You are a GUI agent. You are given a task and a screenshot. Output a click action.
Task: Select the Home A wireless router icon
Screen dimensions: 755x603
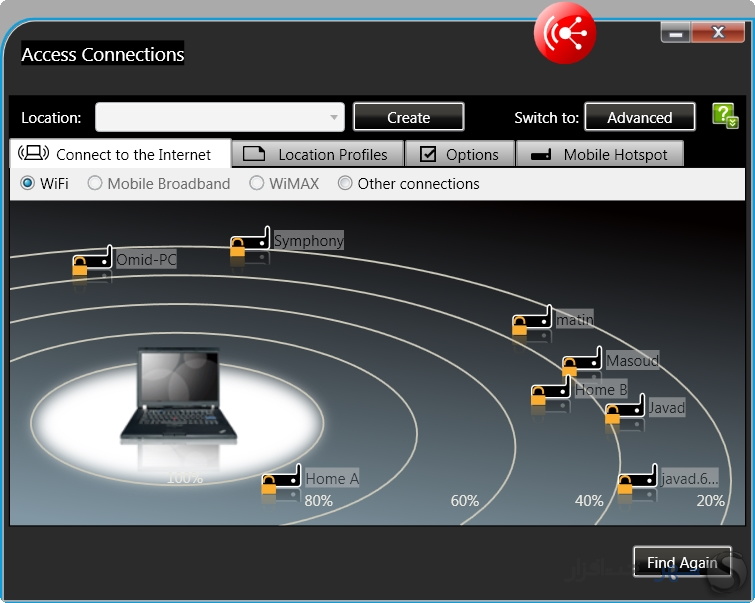coord(282,479)
